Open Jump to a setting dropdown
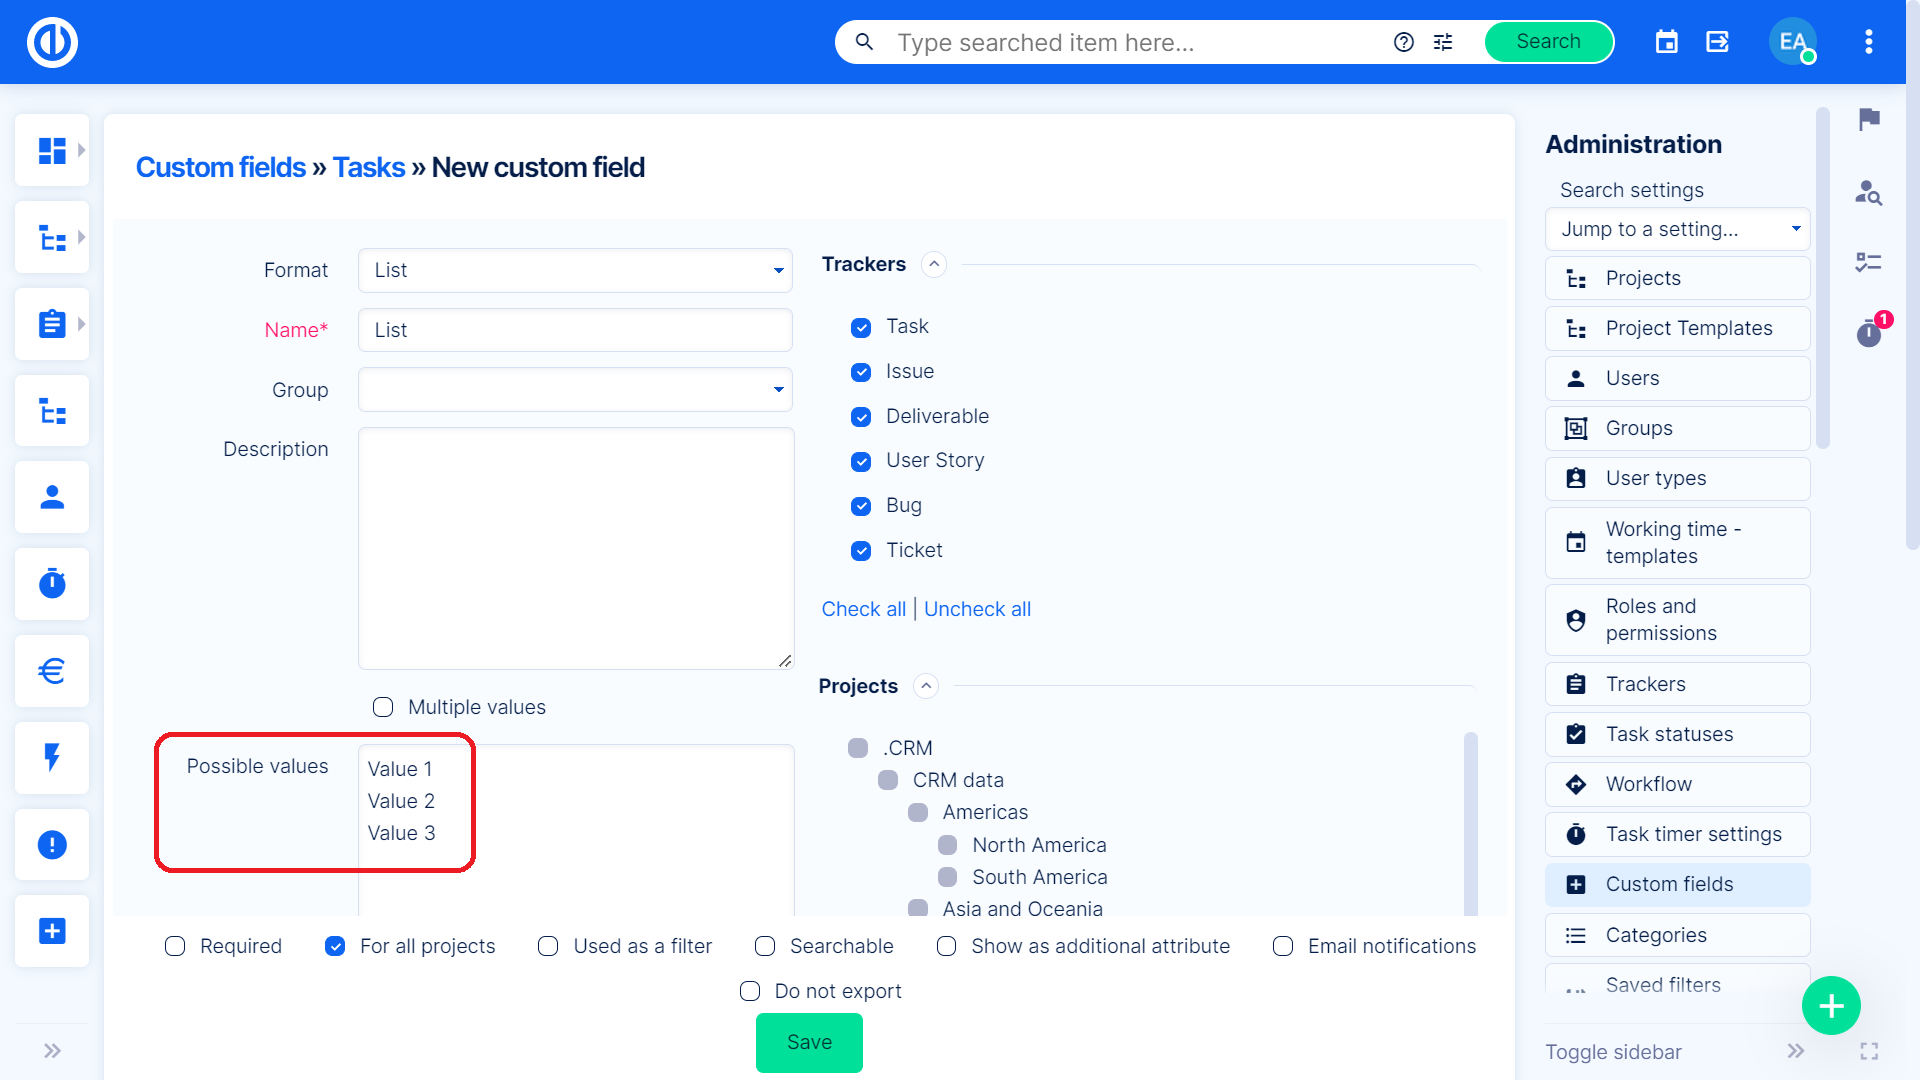1920x1080 pixels. [x=1678, y=229]
